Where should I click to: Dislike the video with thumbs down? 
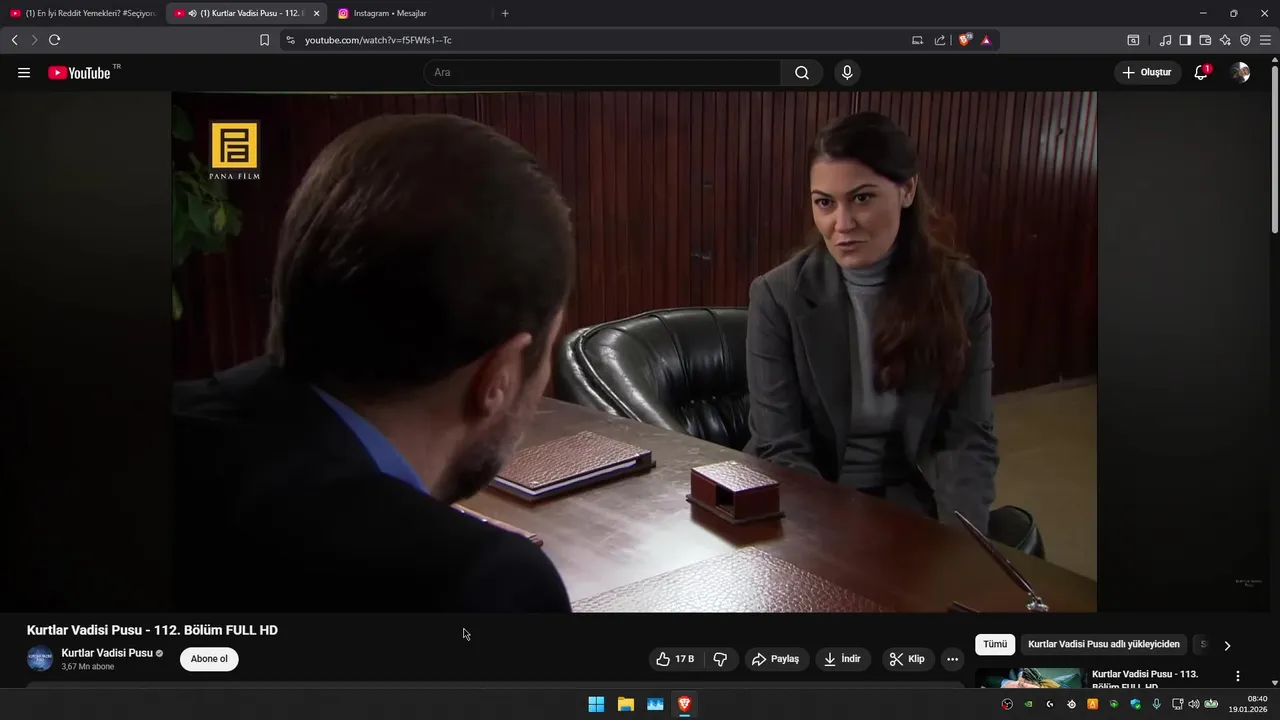click(x=720, y=659)
